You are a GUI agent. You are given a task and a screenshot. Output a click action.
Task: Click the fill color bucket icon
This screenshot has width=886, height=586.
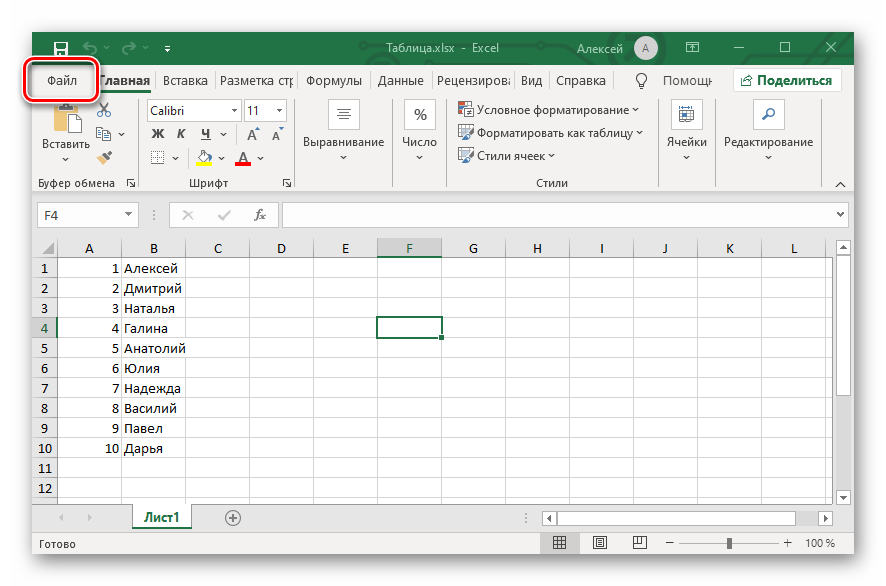(204, 158)
